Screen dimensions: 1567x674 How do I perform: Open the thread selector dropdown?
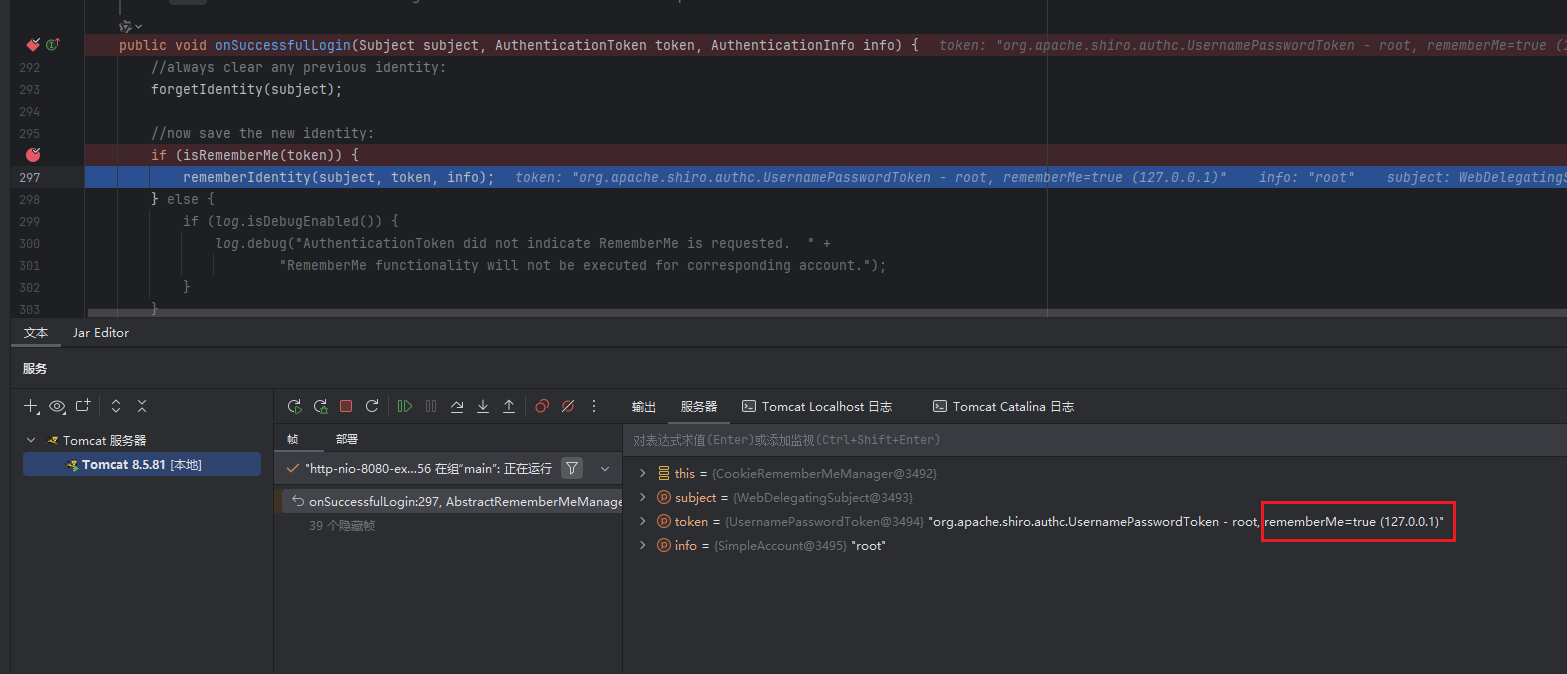coord(604,468)
